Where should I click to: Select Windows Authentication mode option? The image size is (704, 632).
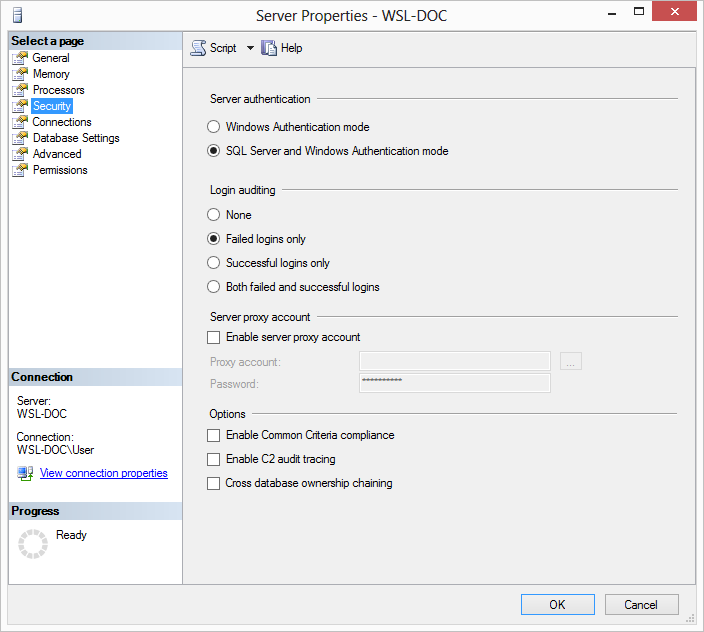213,127
